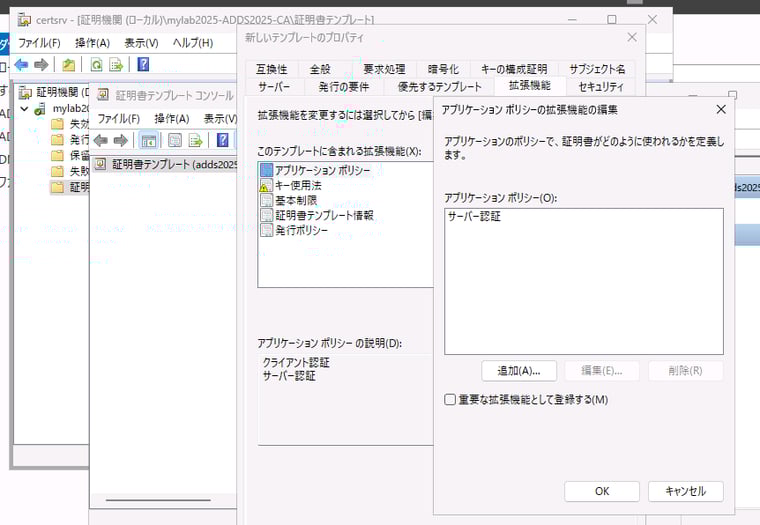
Task: Click 証明書テンプレート コンソール title icon
Action: pyautogui.click(x=103, y=95)
